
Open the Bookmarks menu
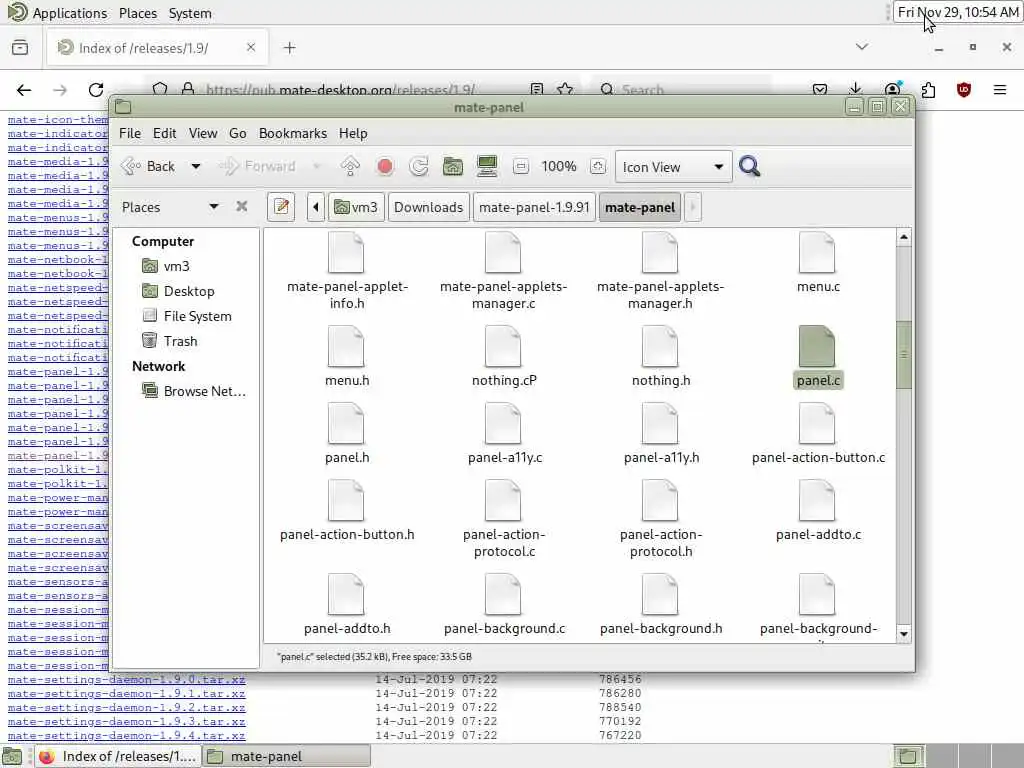coord(293,133)
